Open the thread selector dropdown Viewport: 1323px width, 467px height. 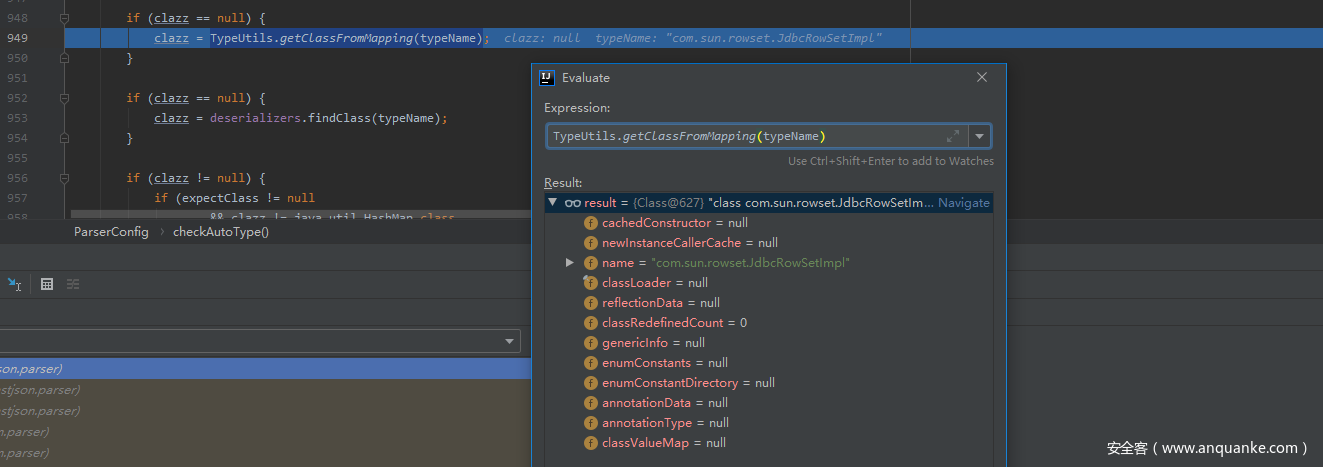(510, 342)
